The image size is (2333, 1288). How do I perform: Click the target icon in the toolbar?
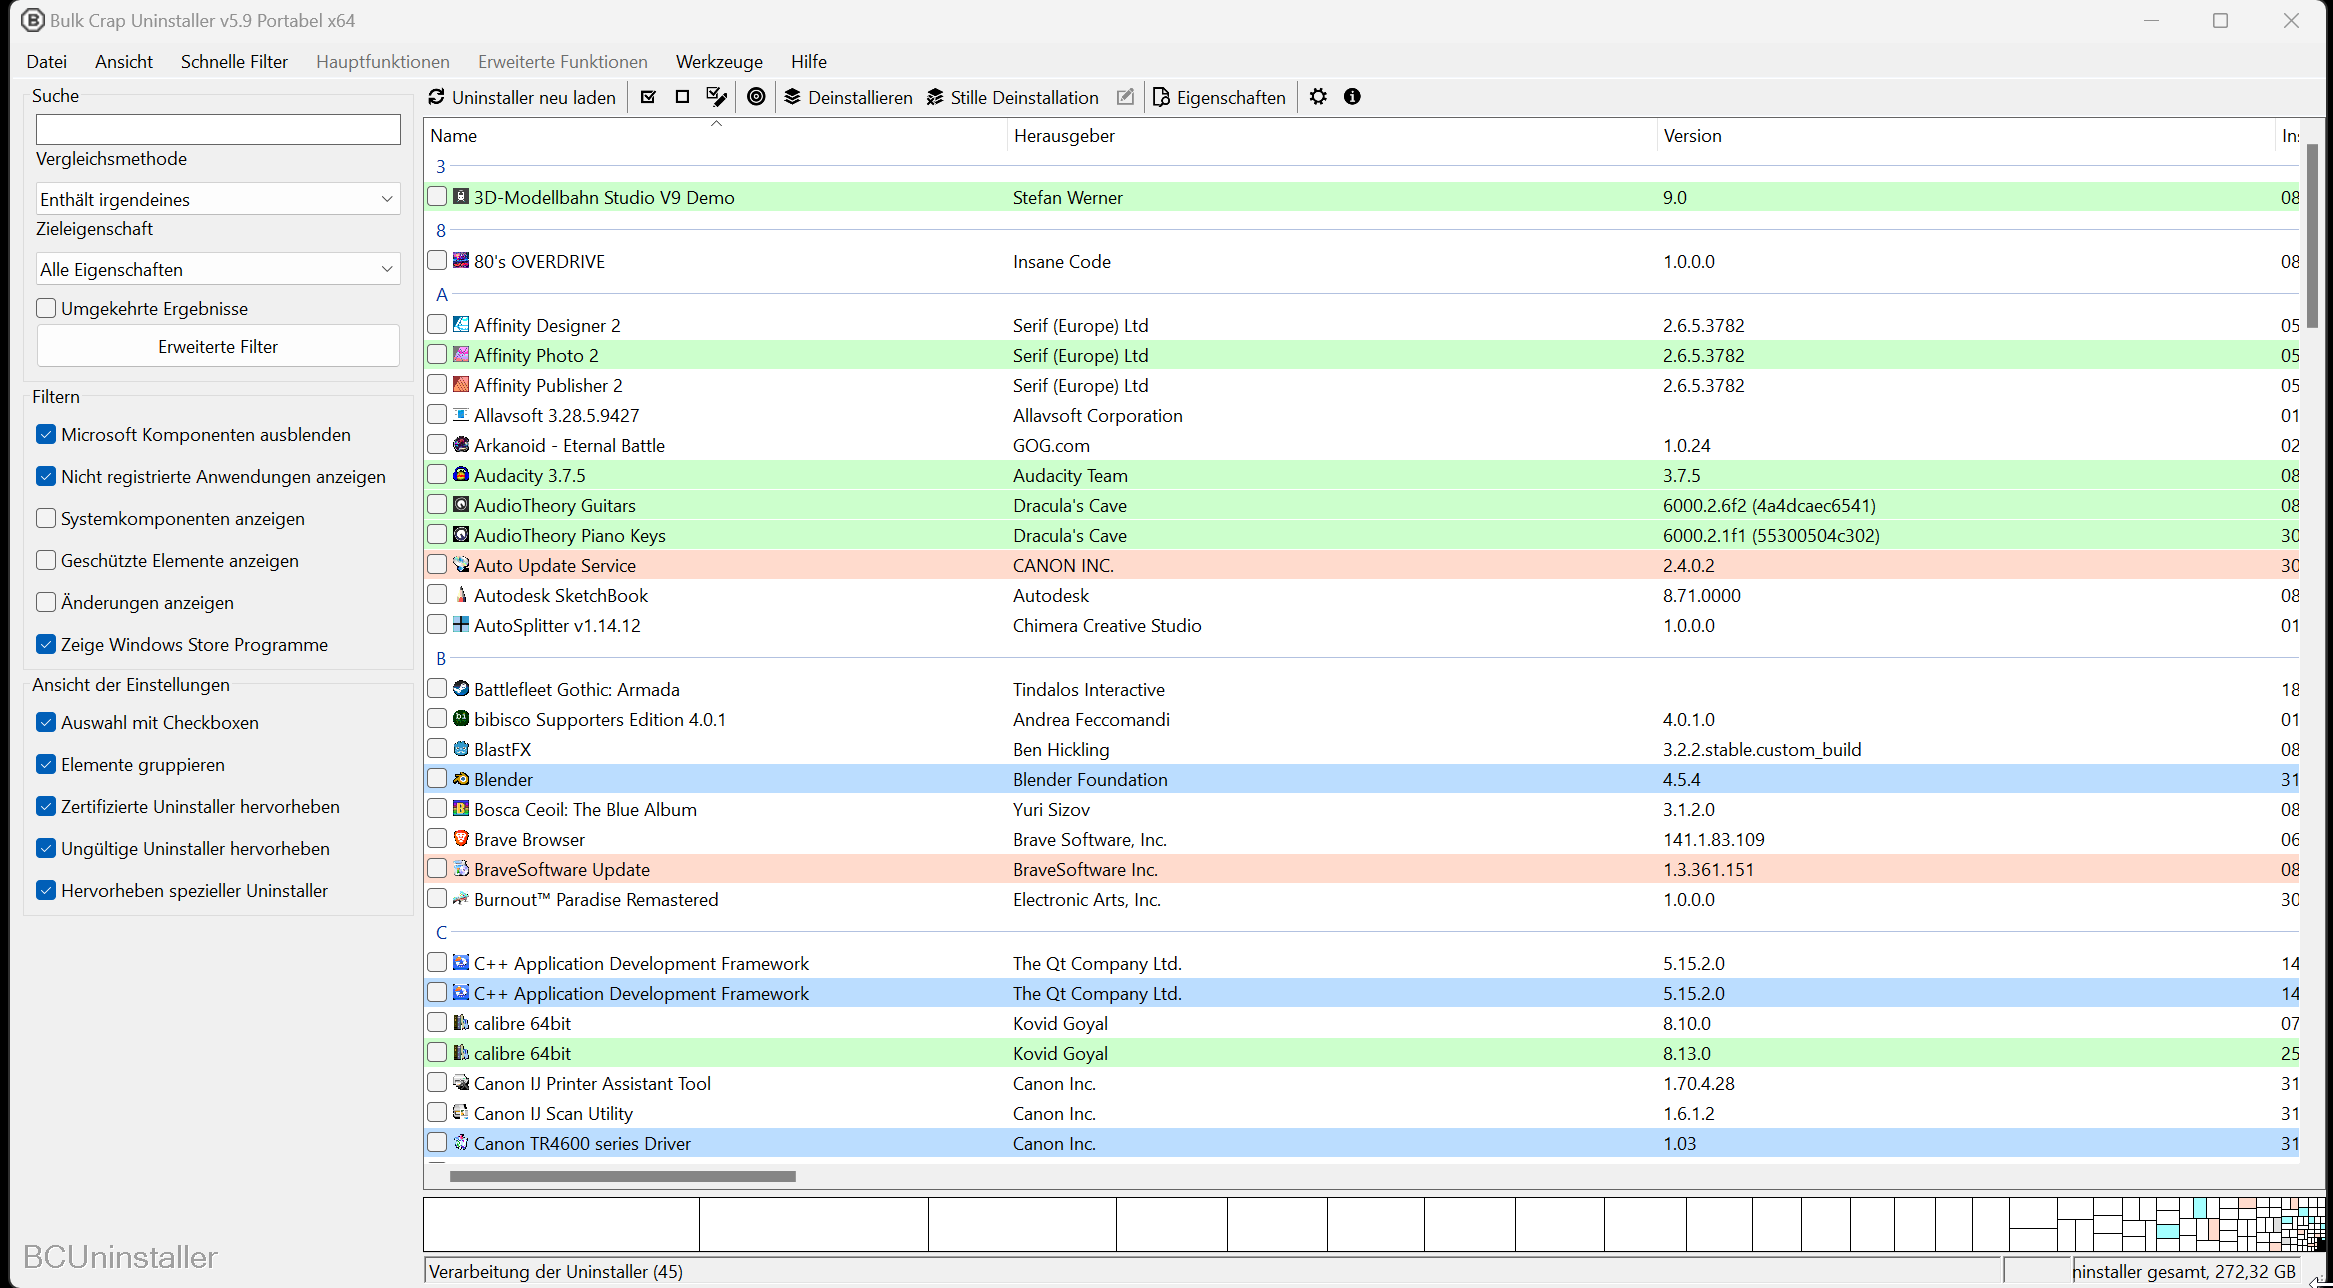756,97
